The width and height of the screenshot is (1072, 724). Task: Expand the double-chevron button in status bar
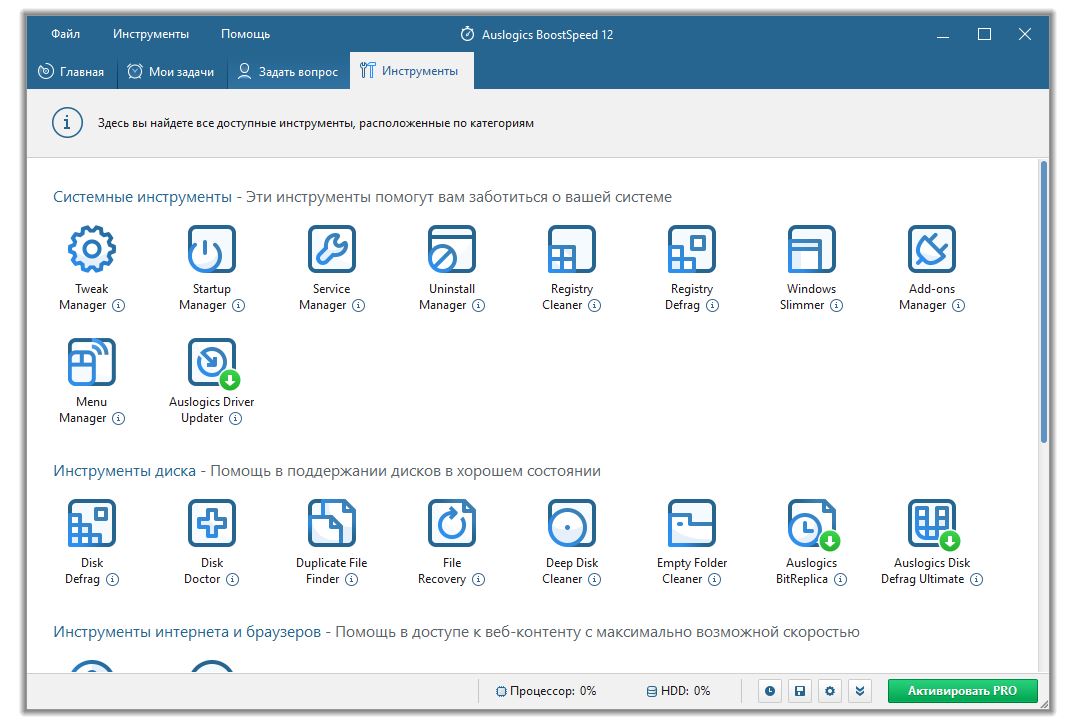(x=860, y=691)
